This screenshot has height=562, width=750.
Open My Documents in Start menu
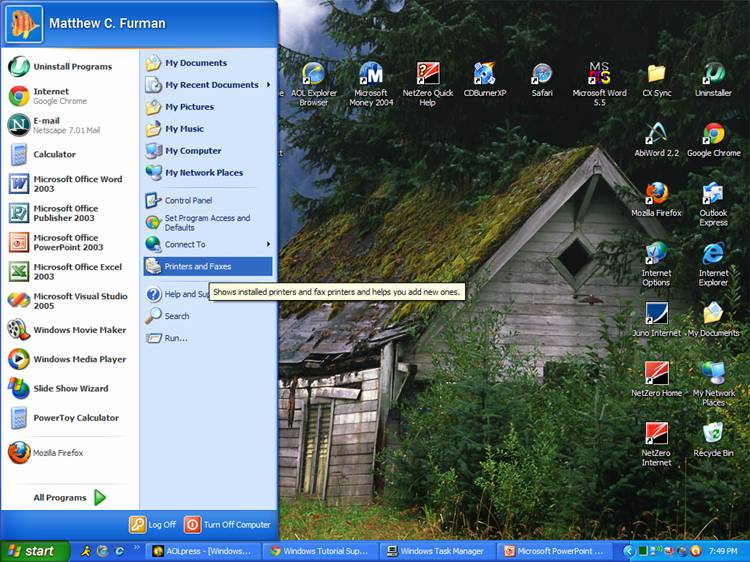[208, 63]
